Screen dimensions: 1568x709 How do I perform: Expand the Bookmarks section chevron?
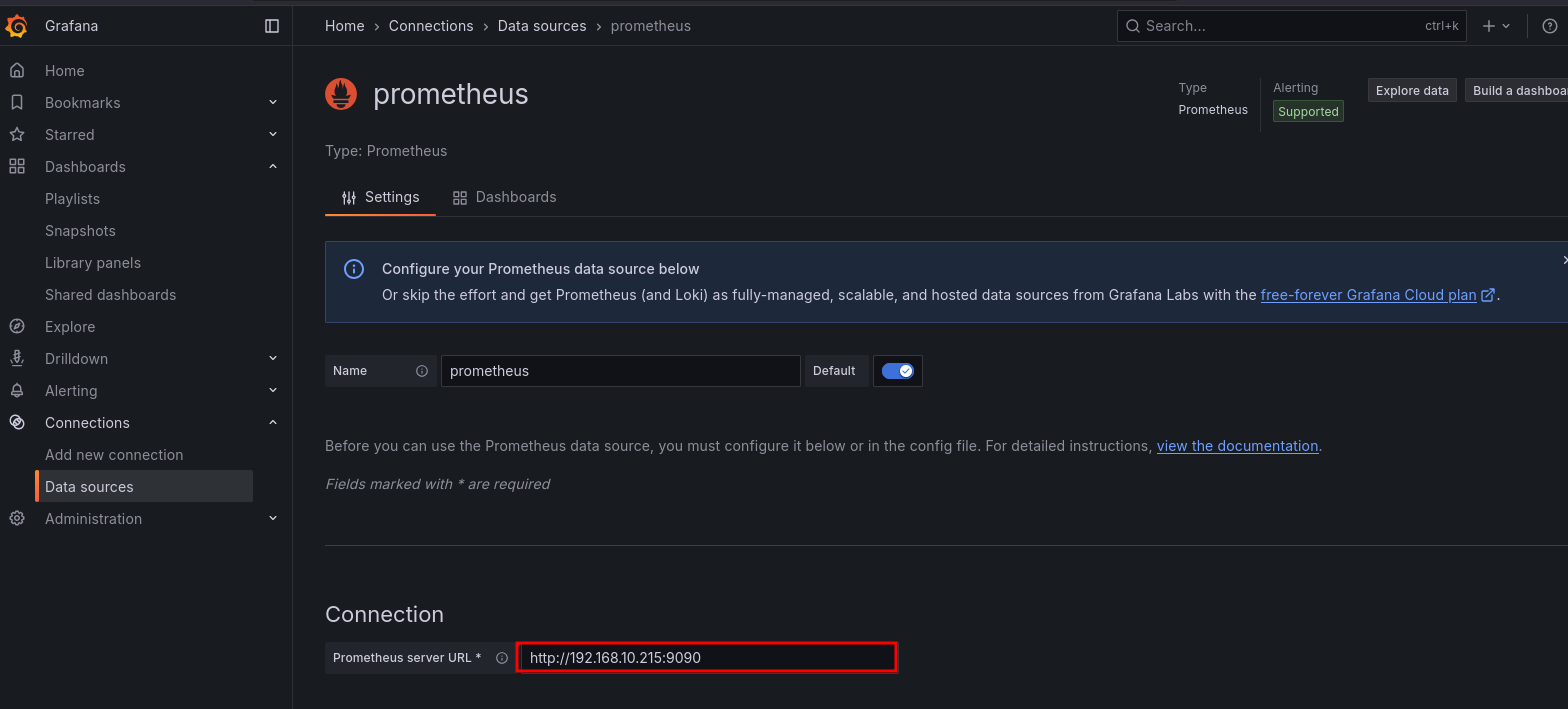tap(273, 103)
